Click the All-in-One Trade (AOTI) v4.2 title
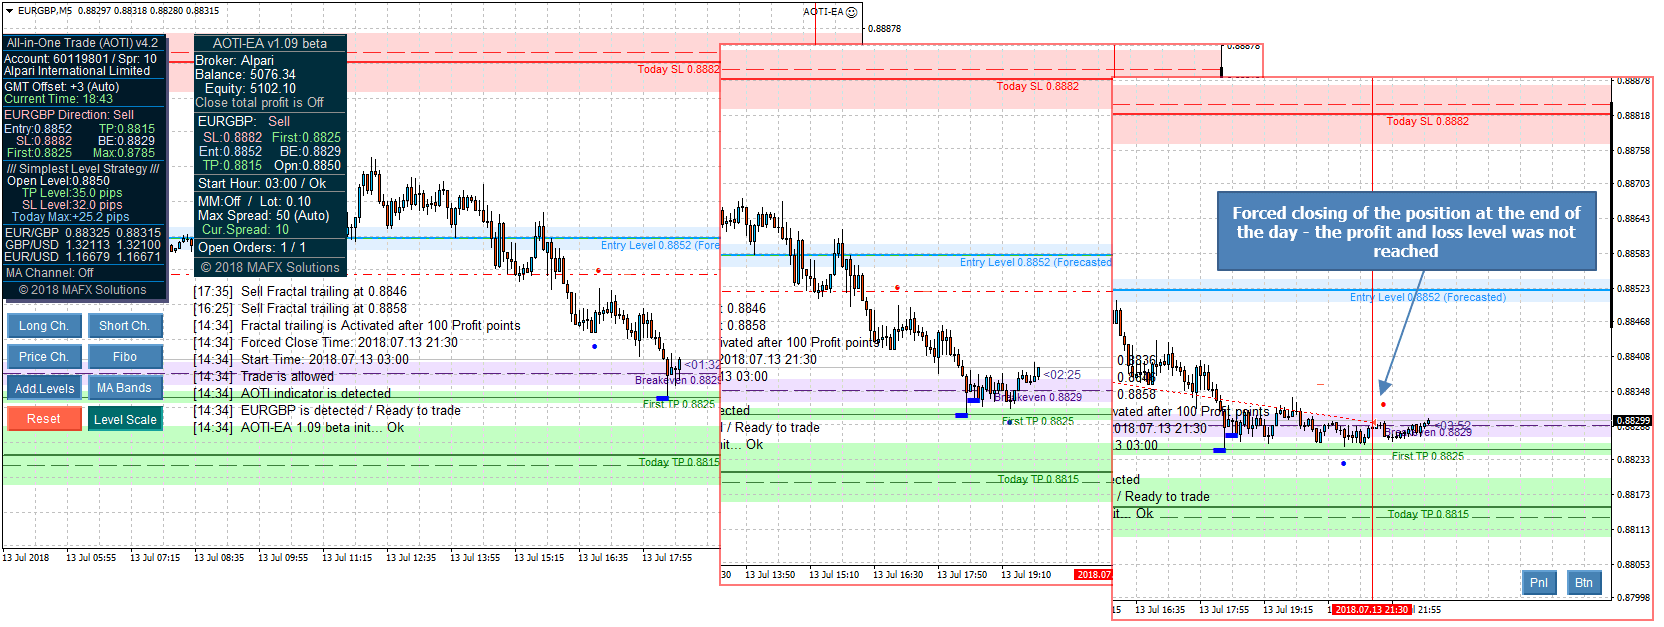 click(83, 43)
